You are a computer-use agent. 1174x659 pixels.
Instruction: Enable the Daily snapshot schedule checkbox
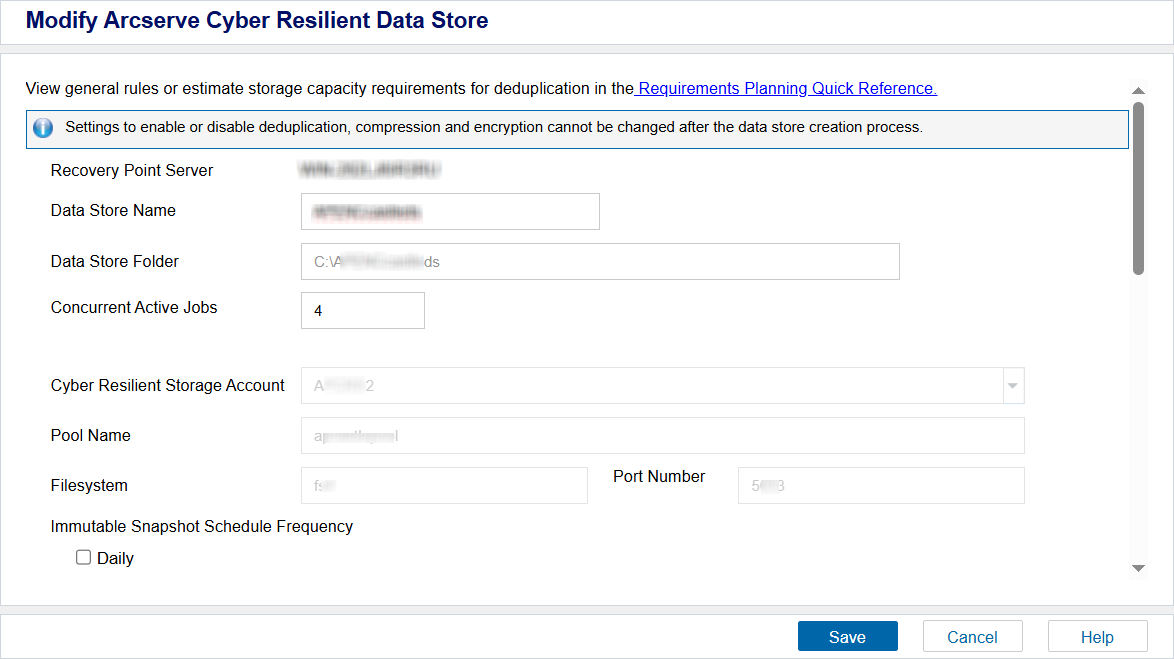84,558
